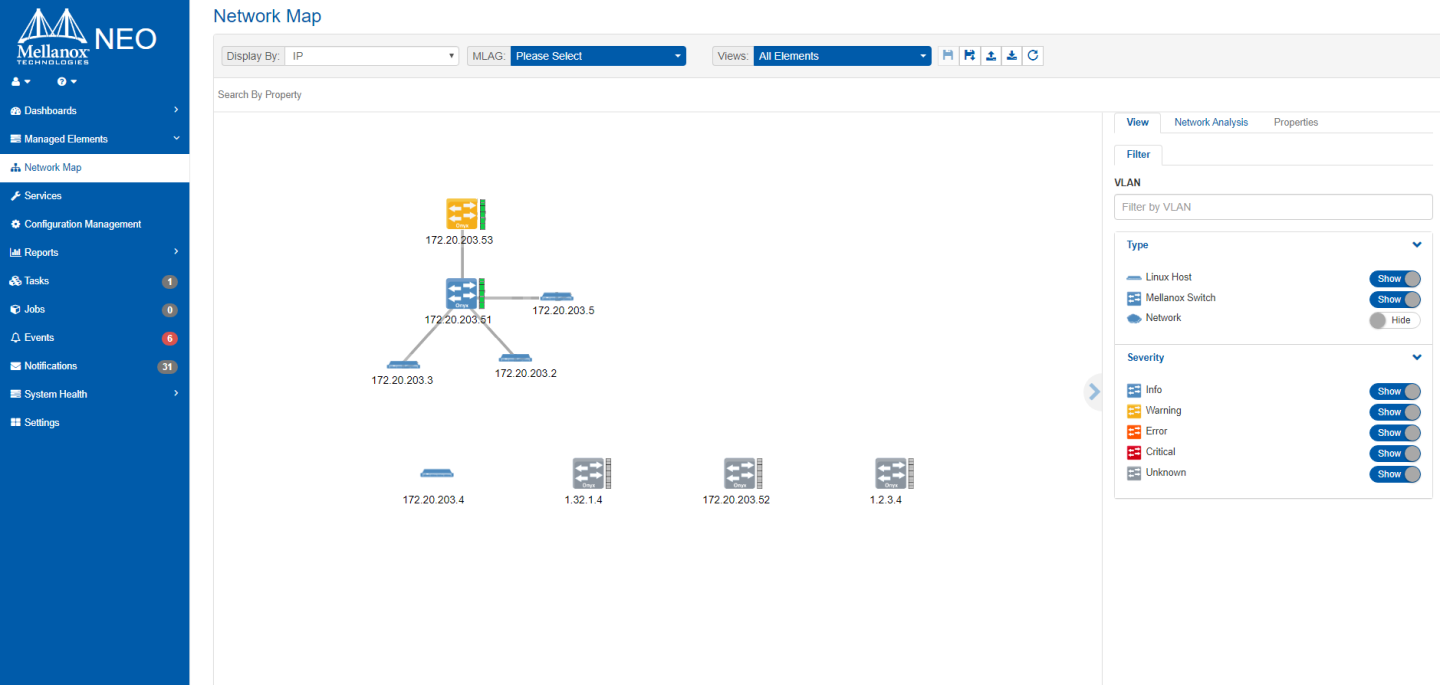Image resolution: width=1440 pixels, height=685 pixels.
Task: Click the Filter by VLAN input field
Action: click(x=1272, y=207)
